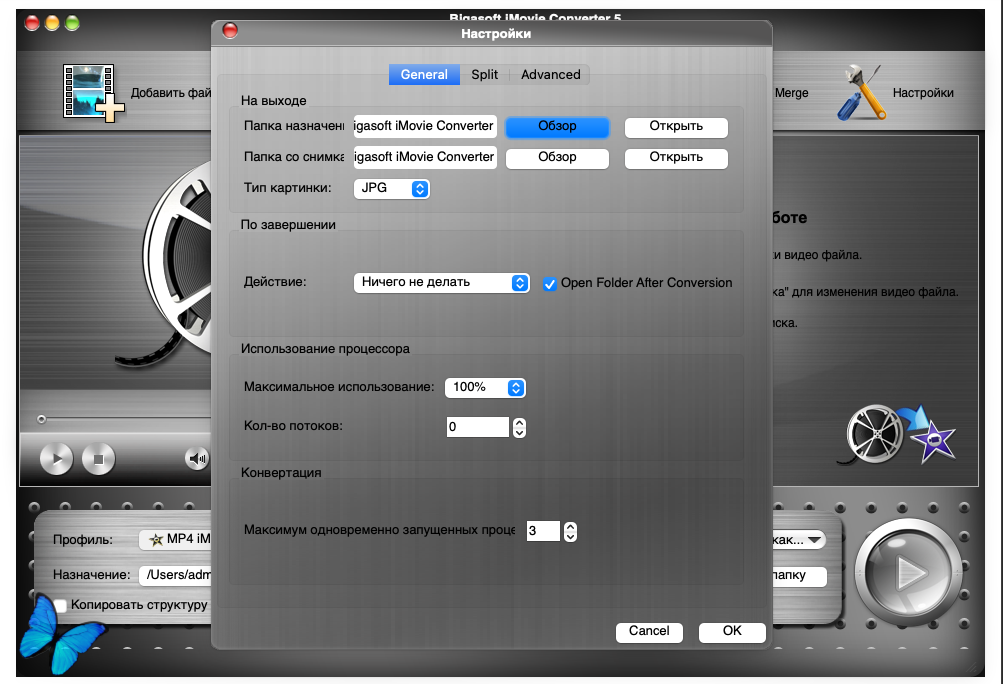Click the Папка назначения path field

tap(425, 126)
